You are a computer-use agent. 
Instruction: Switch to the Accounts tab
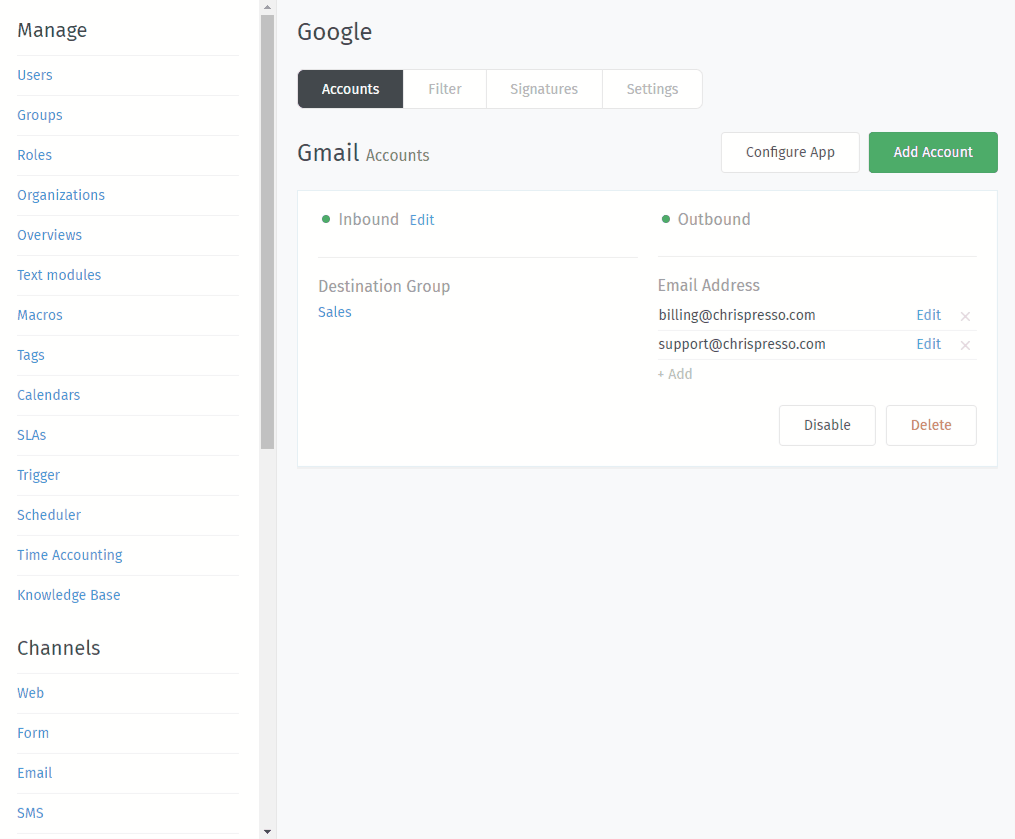(x=350, y=89)
